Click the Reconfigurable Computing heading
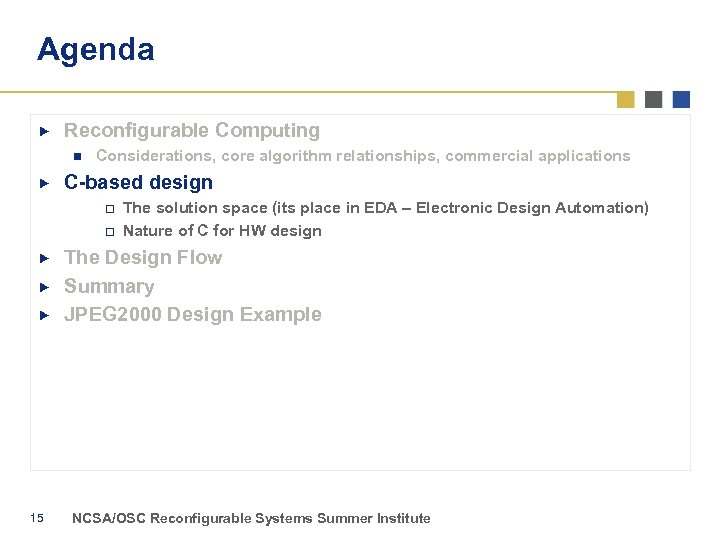Image resolution: width=720 pixels, height=540 pixels. tap(192, 130)
